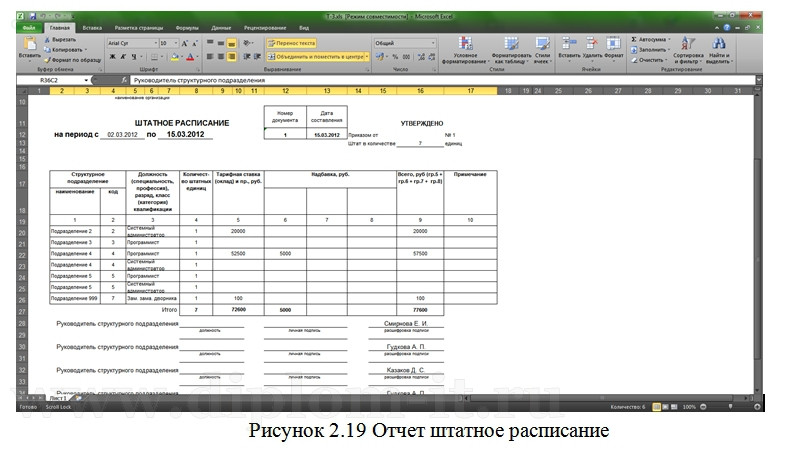Toggle Wrap Text (Перенос текста)

pos(292,43)
